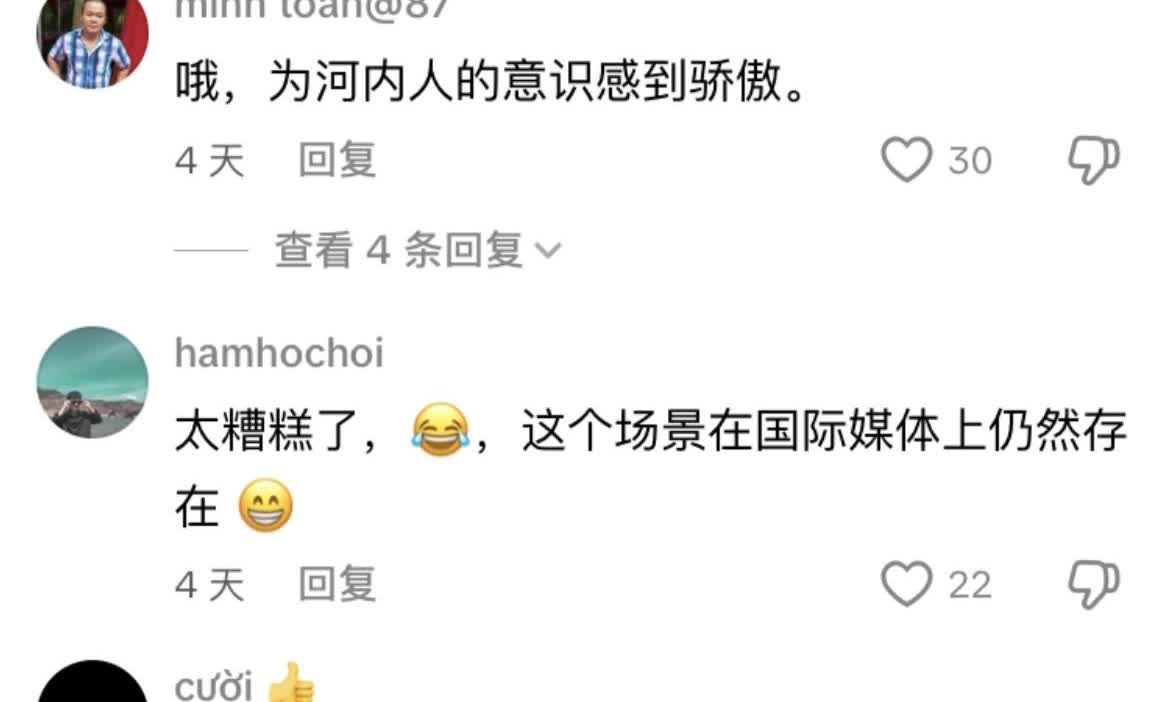Viewport: 1168px width, 702px height.
Task: Tap the heart on hamhochoi's comment
Action: [906, 584]
